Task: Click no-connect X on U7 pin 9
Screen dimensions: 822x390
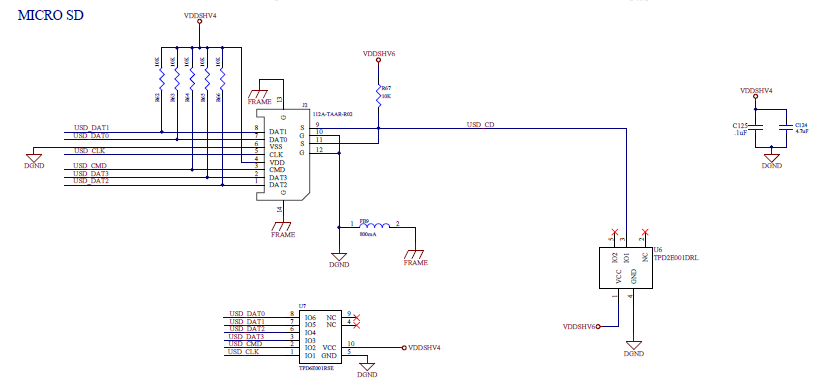Action: point(357,318)
